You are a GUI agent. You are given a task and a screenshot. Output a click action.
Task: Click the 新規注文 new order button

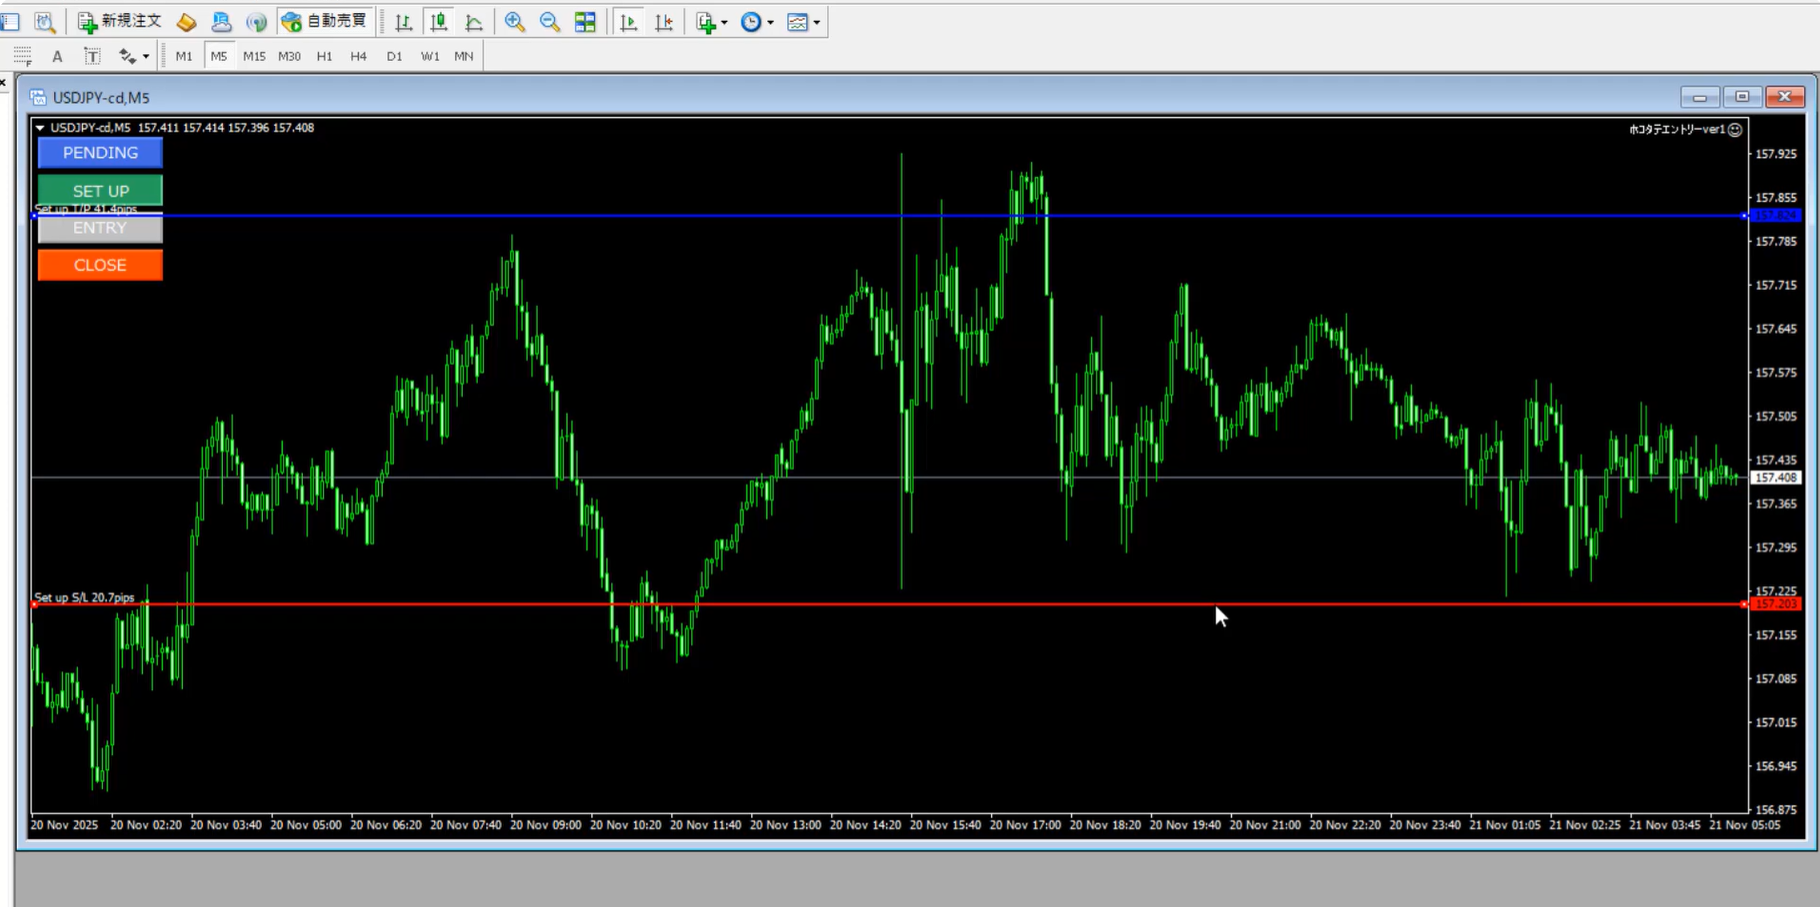[120, 21]
